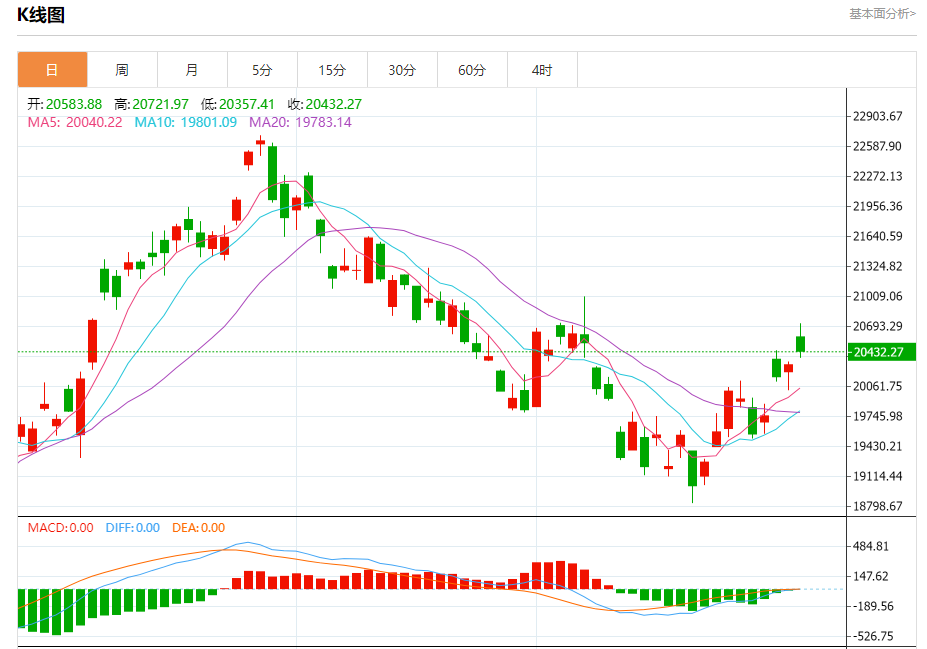Open the 4时 interval tab
Viewport: 927px width, 649px height.
542,70
